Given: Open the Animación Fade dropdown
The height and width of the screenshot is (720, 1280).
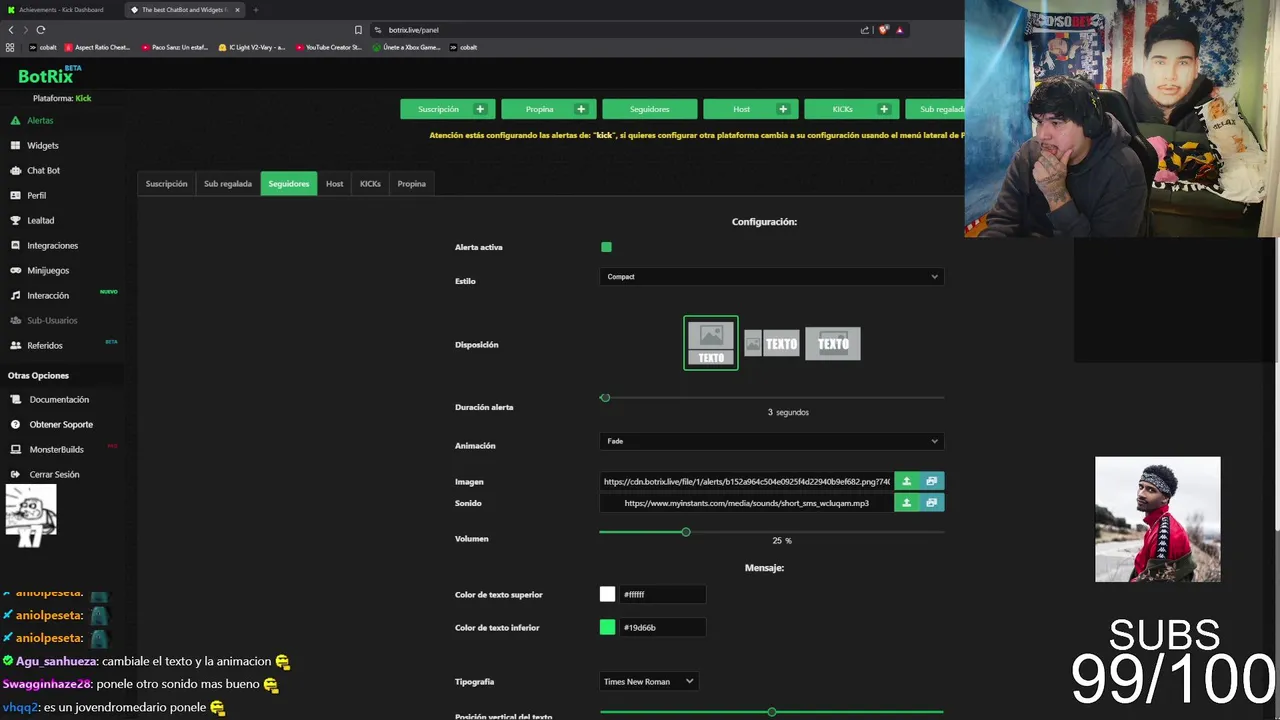Looking at the screenshot, I should pyautogui.click(x=772, y=441).
